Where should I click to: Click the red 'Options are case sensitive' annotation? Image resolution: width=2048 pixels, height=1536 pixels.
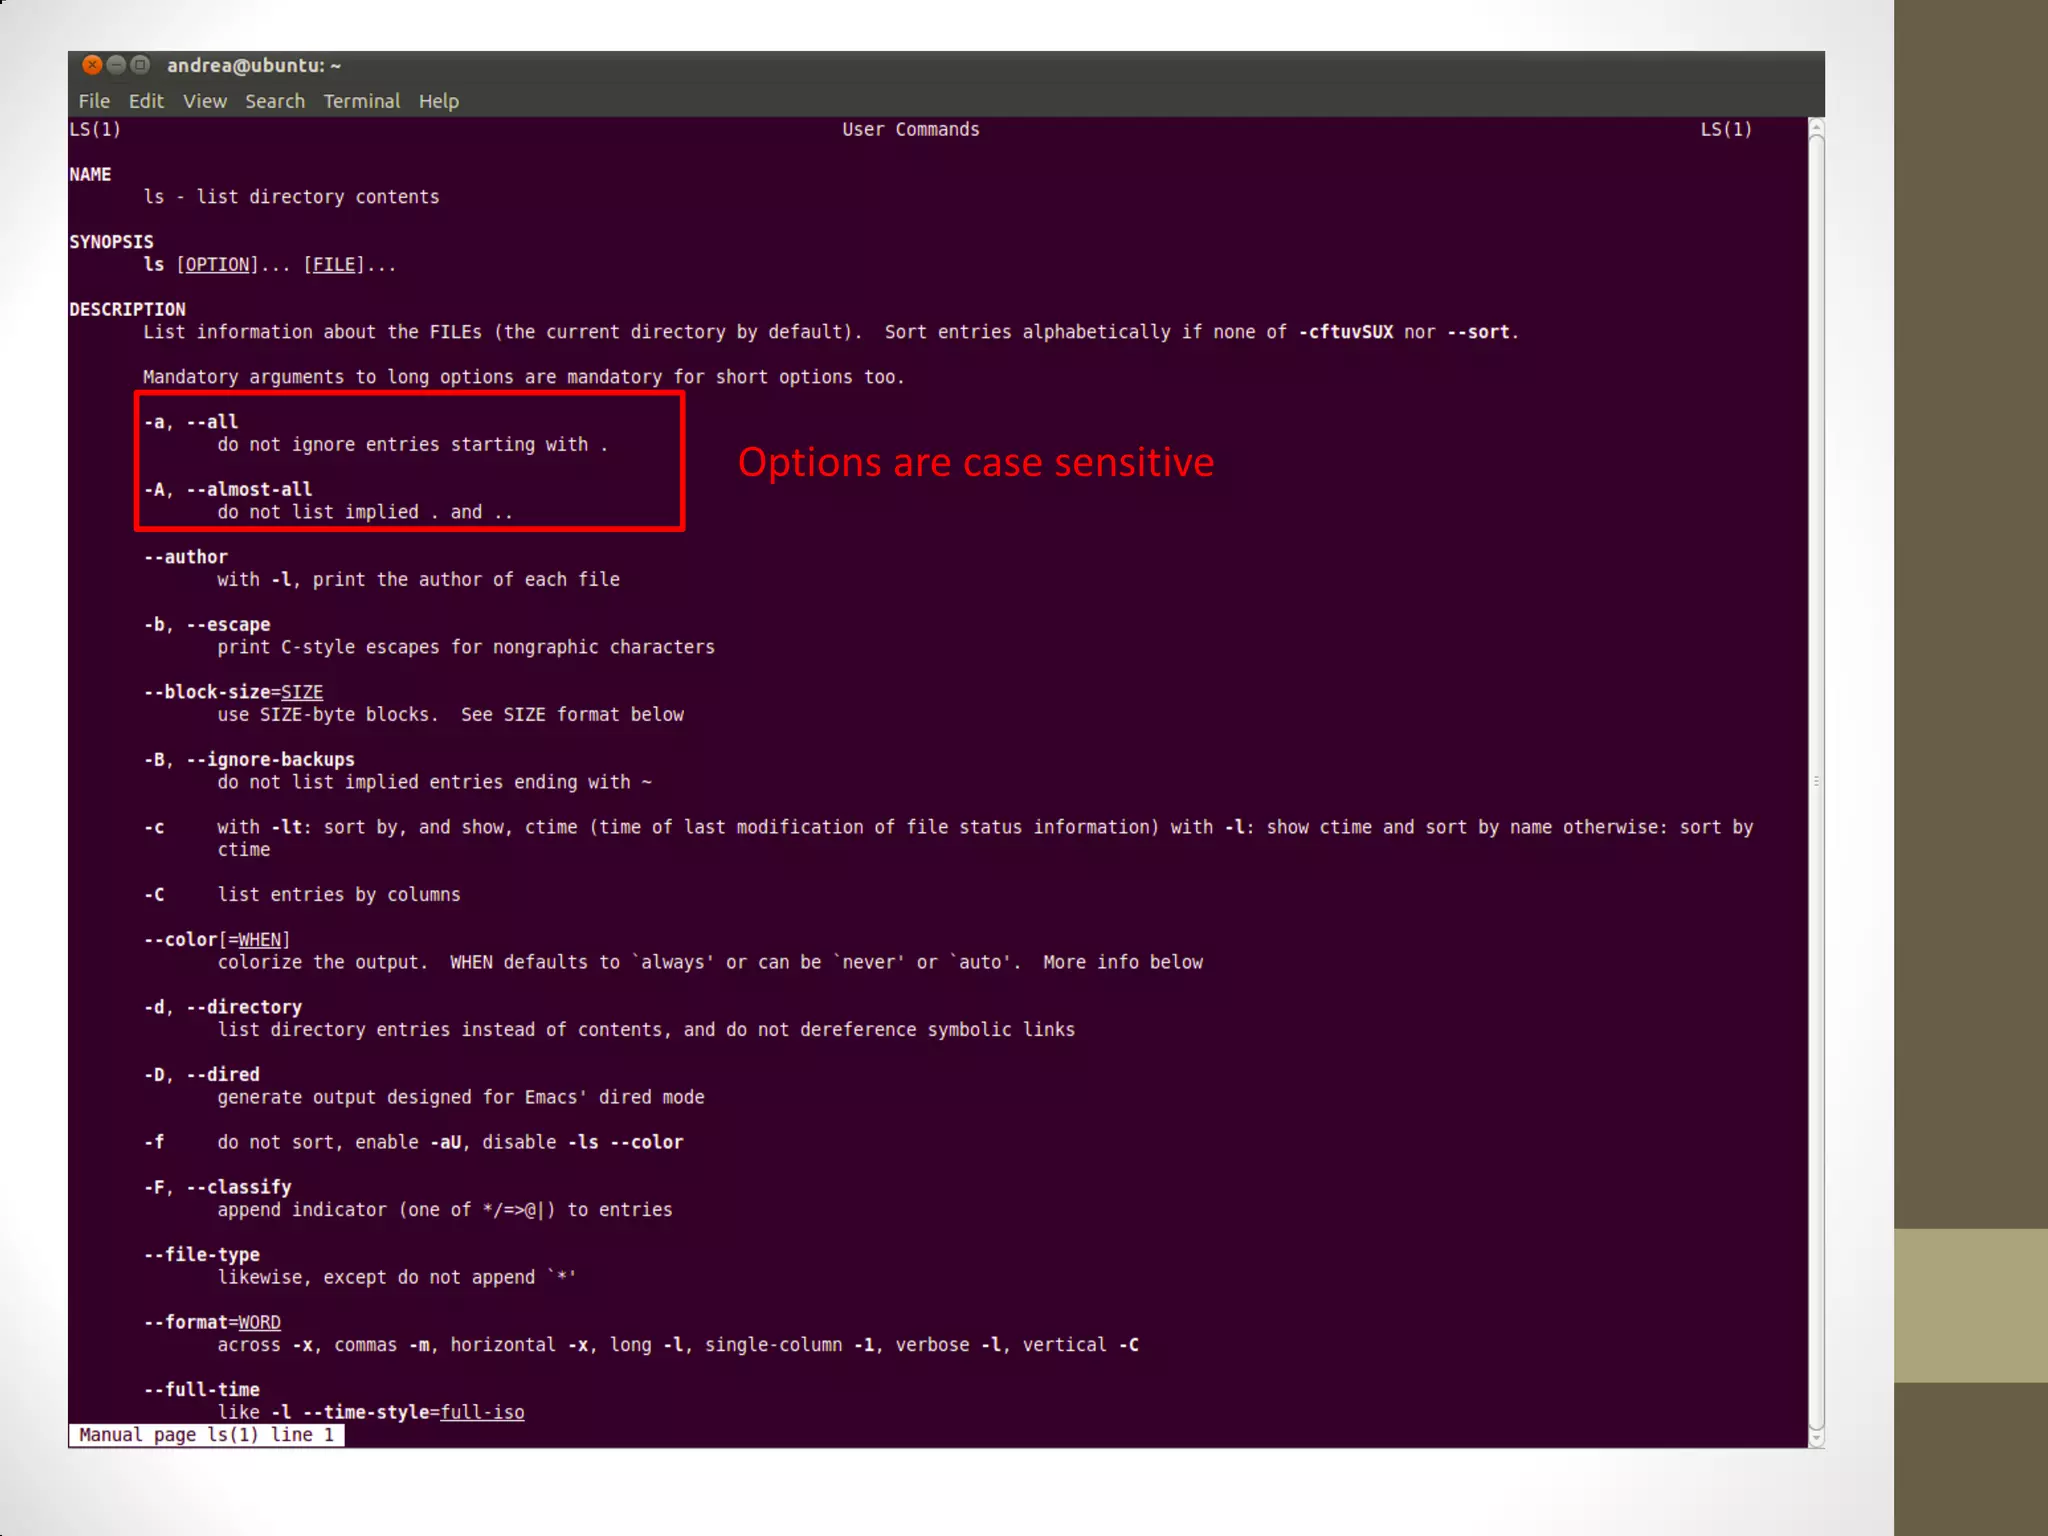[x=976, y=462]
